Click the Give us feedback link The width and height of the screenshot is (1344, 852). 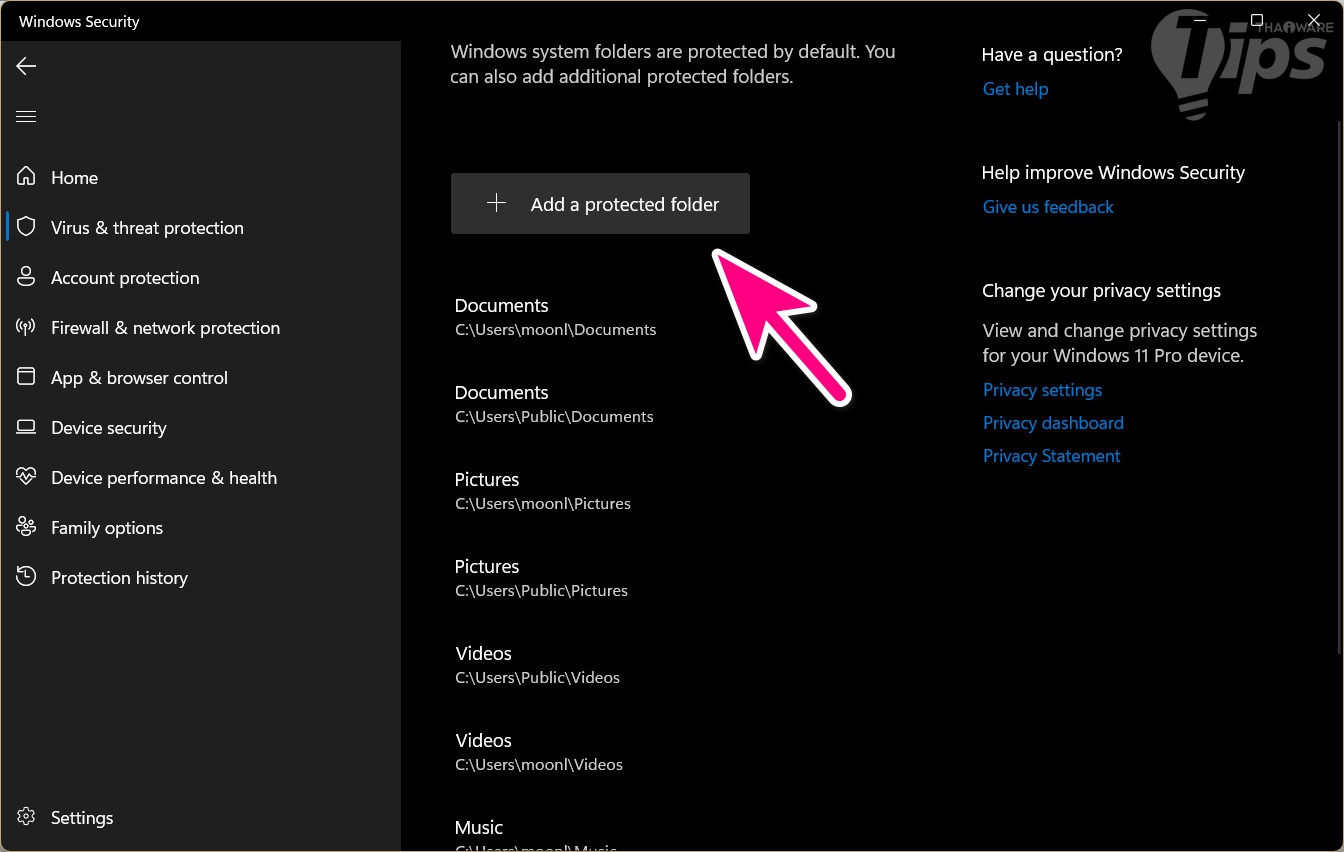click(1047, 207)
